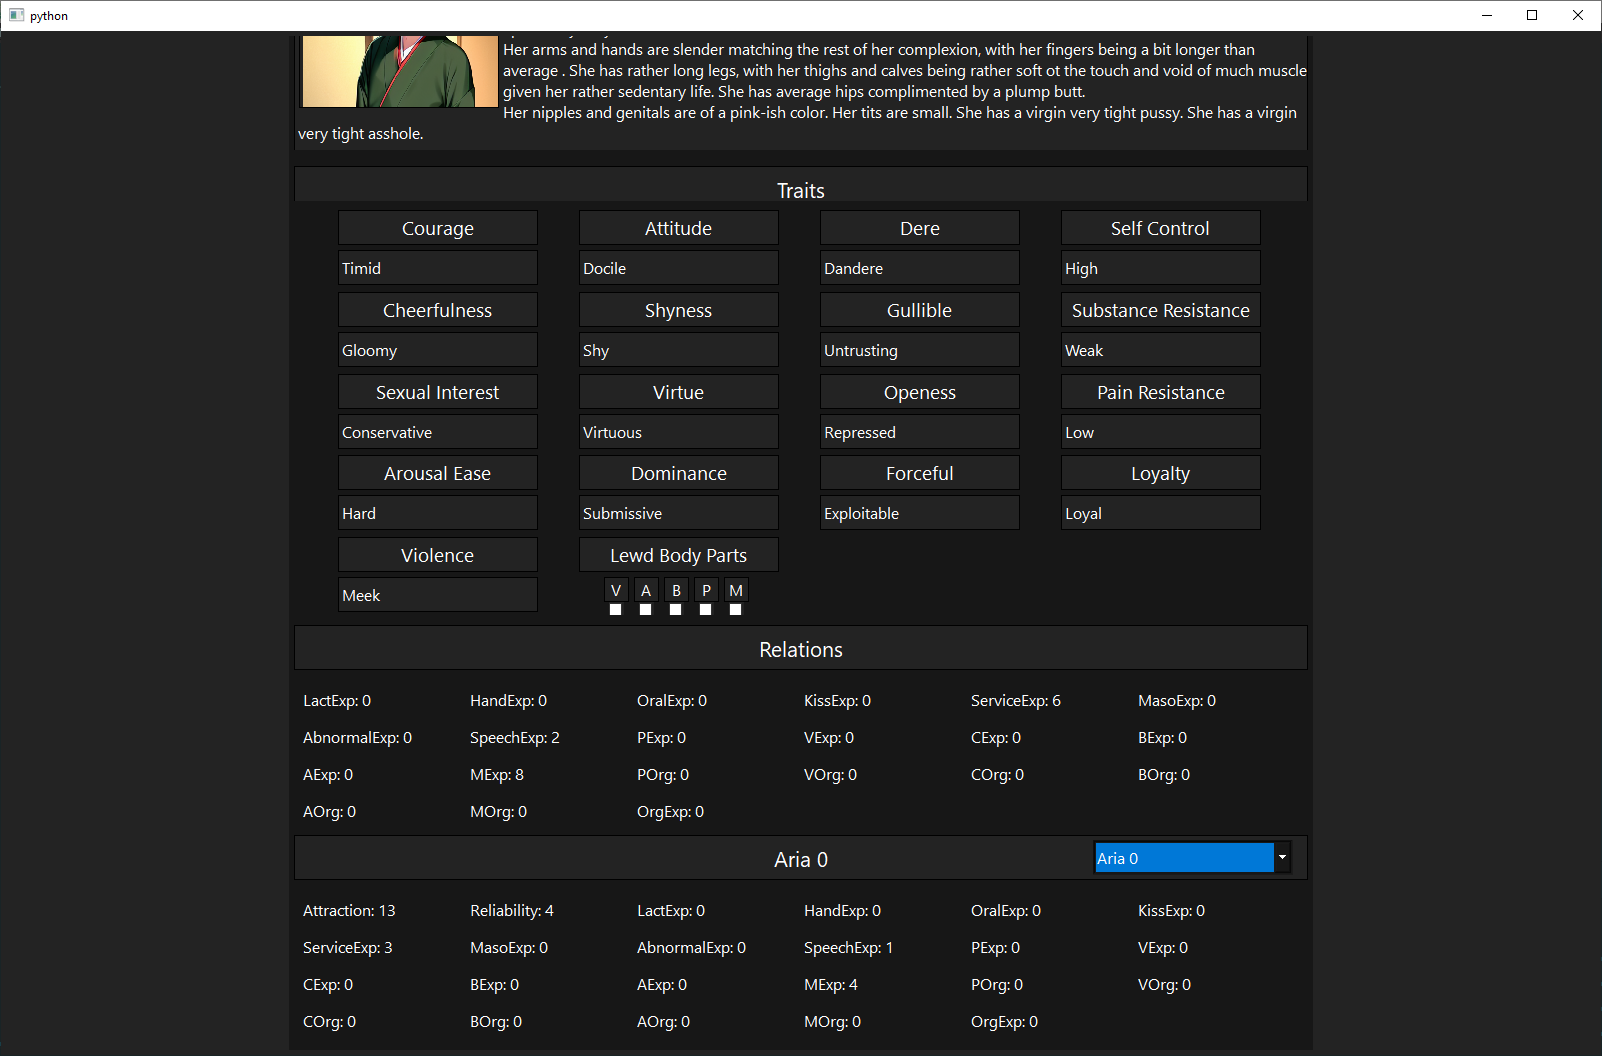Click the character portrait image
This screenshot has width=1602, height=1056.
click(x=400, y=71)
